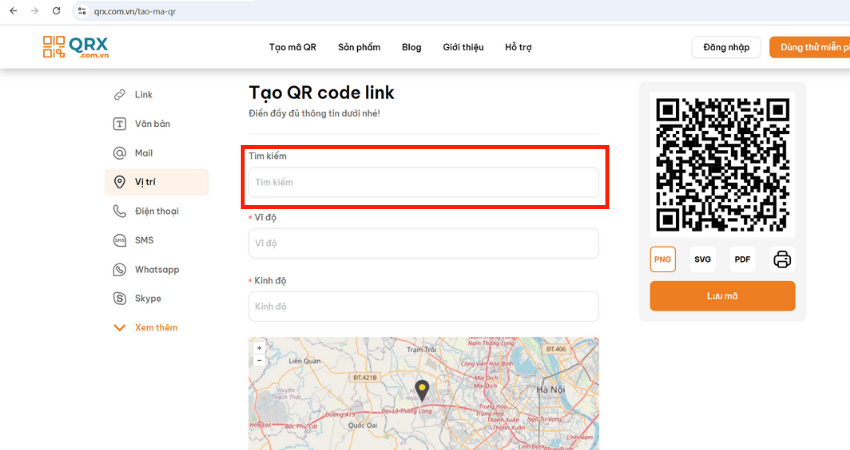
Task: Focus the Vĩ độ latitude field
Action: pos(423,243)
